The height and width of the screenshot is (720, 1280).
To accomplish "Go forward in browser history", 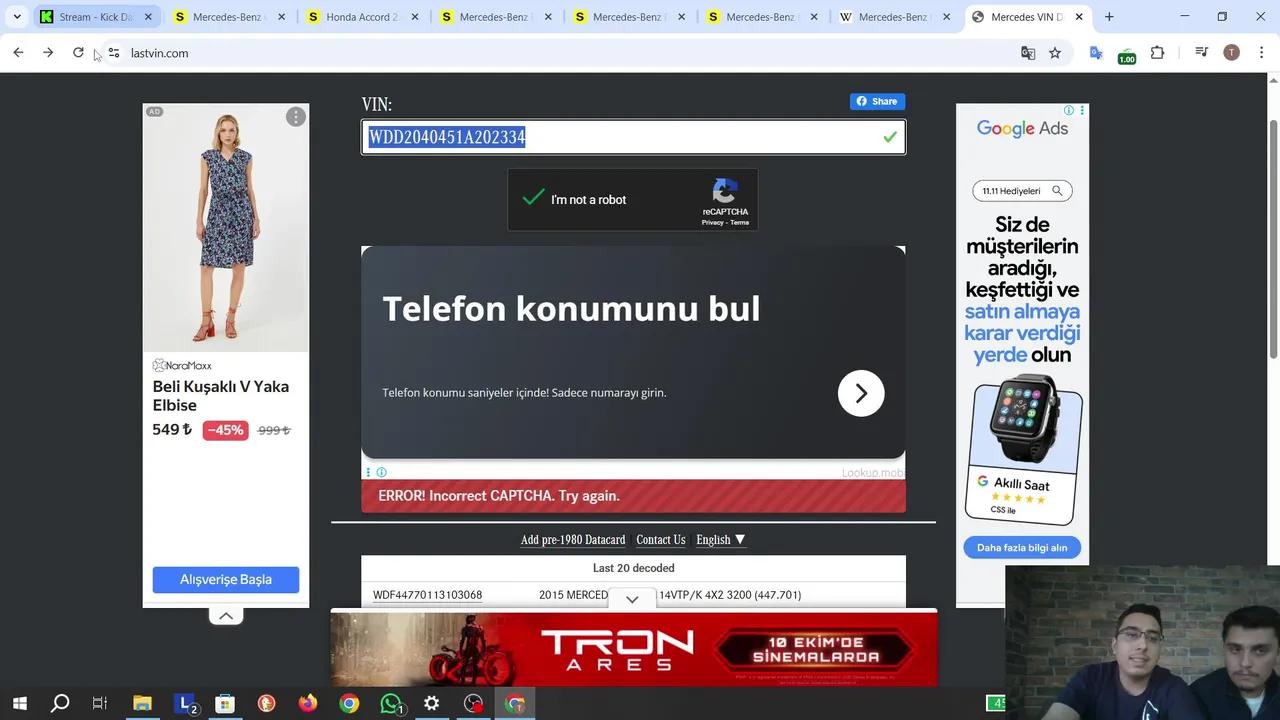I will coord(48,53).
